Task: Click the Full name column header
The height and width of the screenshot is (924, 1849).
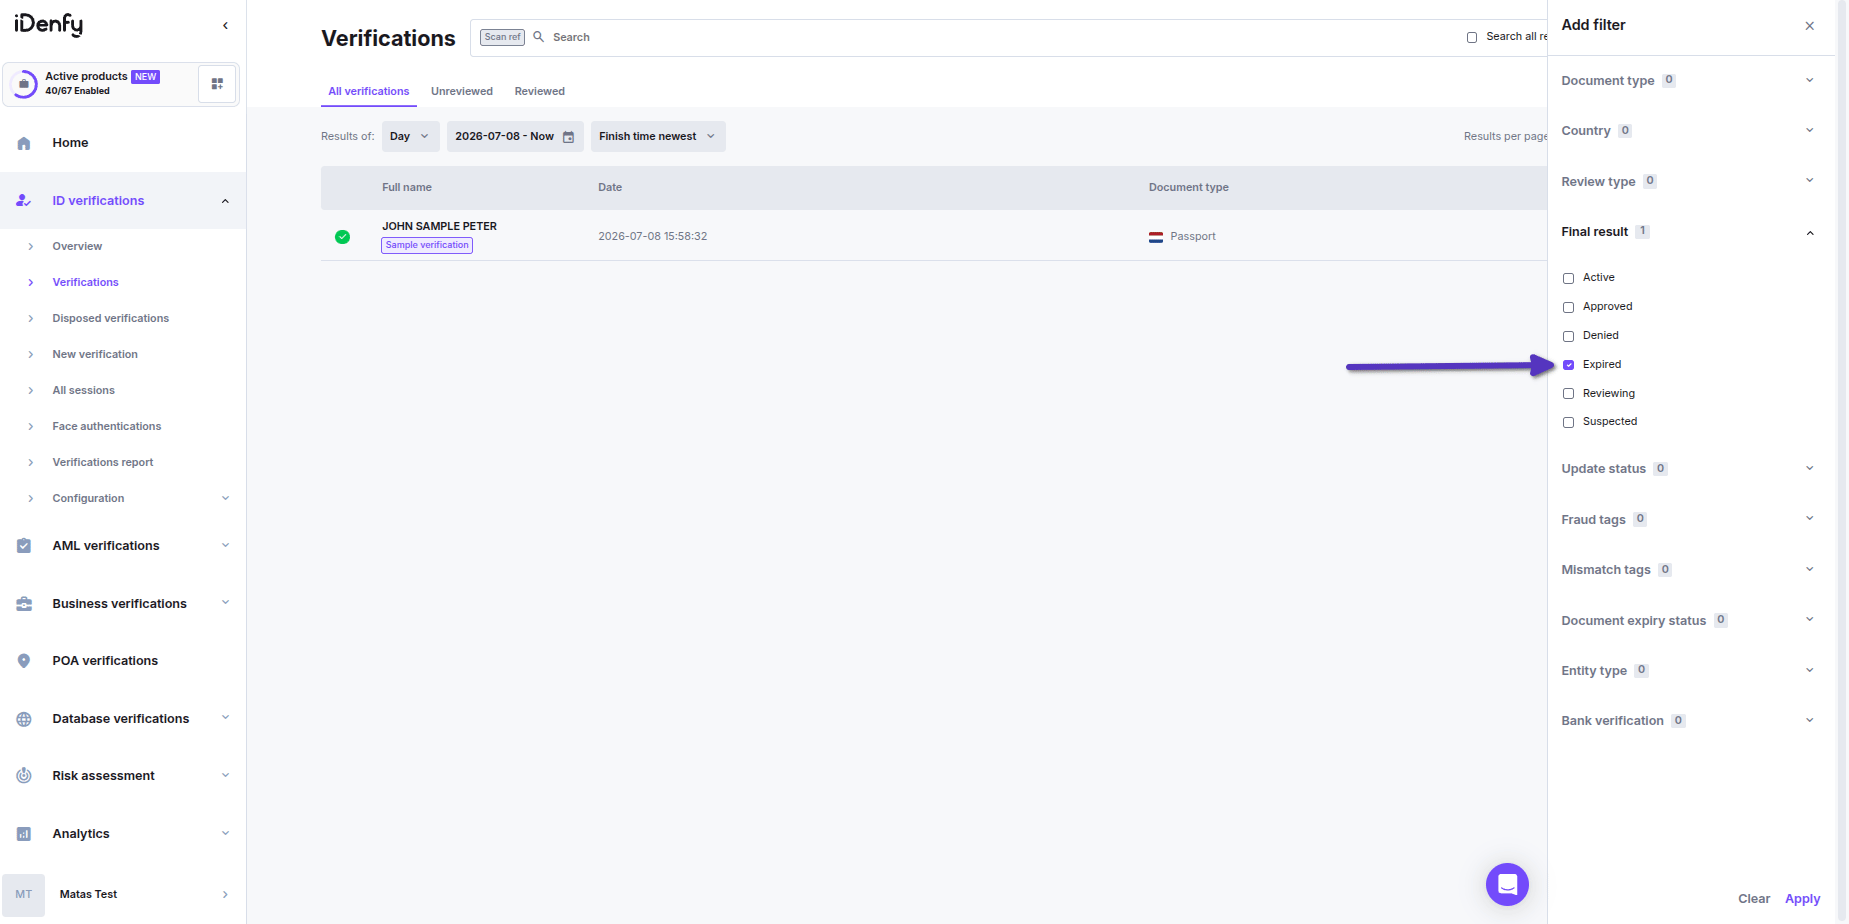Action: [407, 188]
